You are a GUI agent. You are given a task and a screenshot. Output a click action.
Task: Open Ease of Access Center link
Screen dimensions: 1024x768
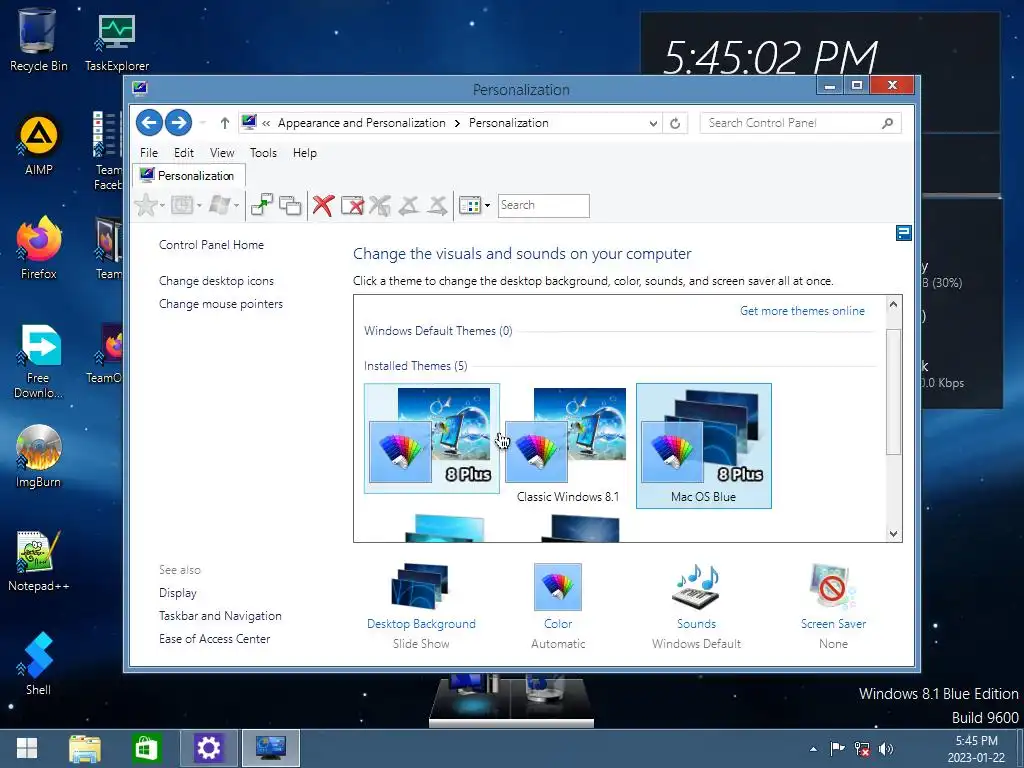214,639
